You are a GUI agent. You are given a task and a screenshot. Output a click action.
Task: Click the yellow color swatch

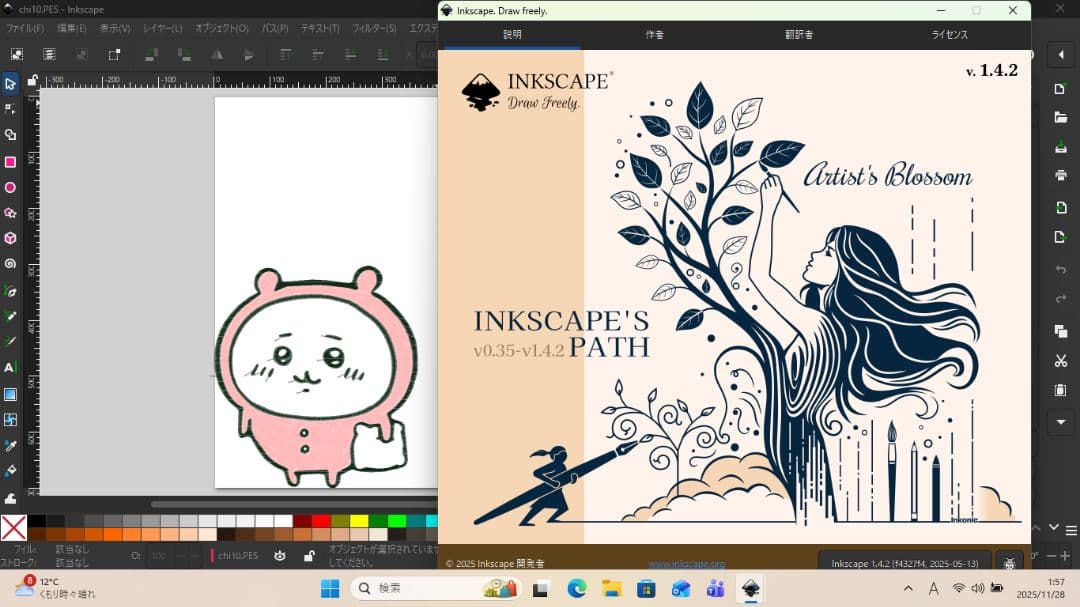[x=359, y=521]
